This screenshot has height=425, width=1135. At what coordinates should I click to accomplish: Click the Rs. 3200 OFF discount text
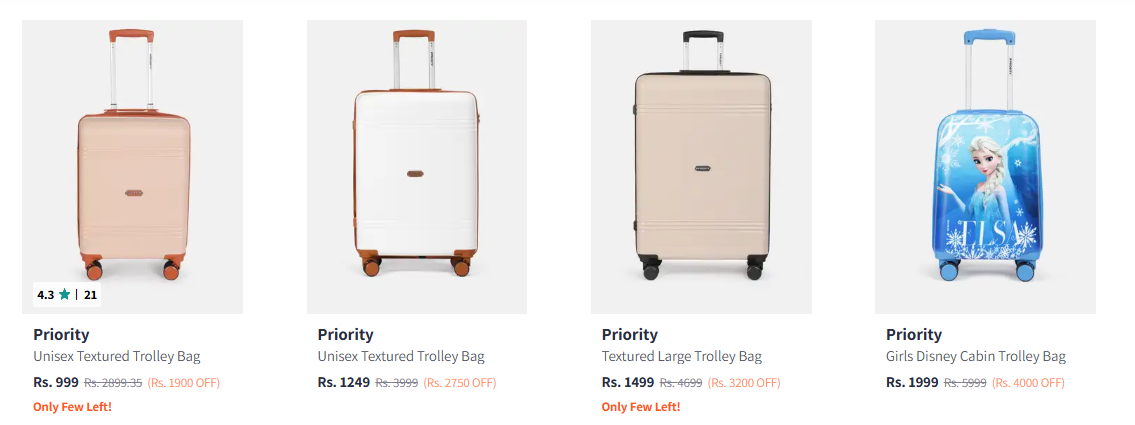pyautogui.click(x=746, y=383)
